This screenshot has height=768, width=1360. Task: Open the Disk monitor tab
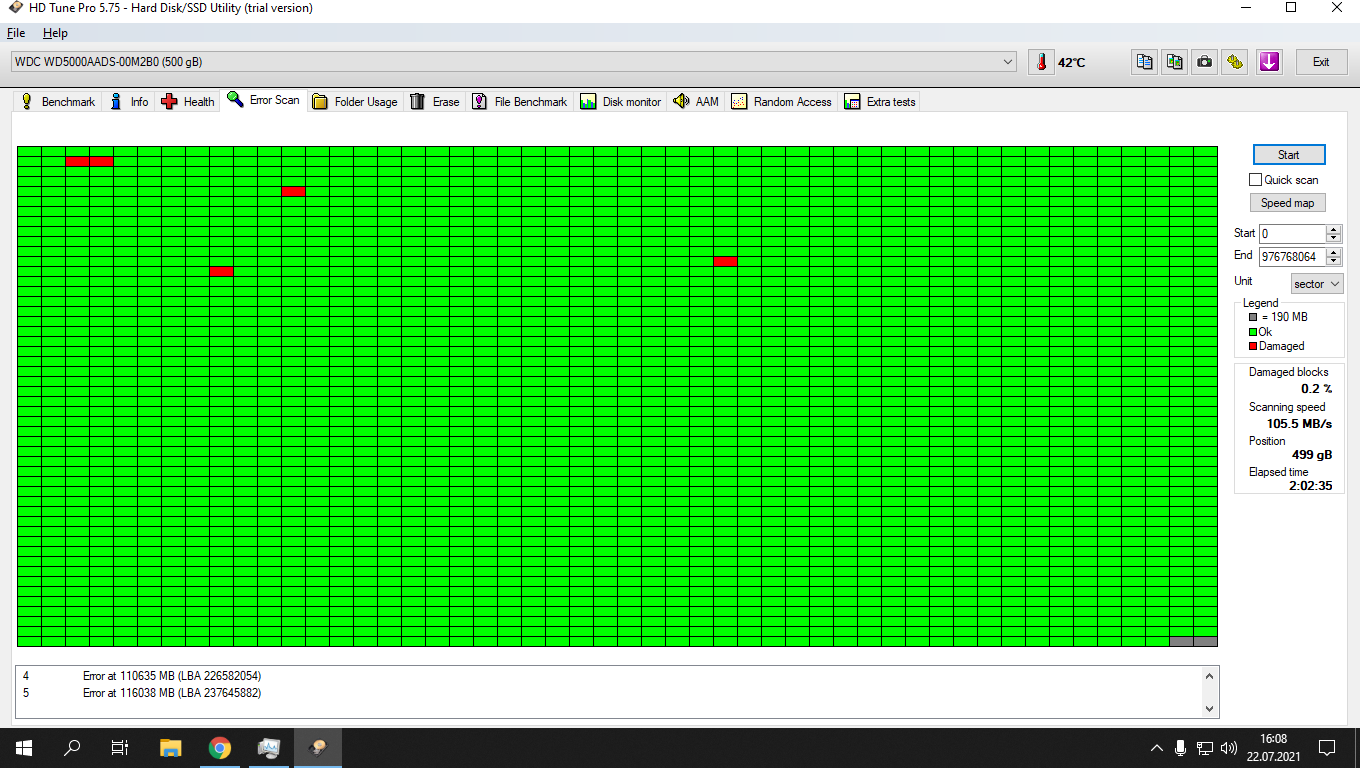pos(621,102)
